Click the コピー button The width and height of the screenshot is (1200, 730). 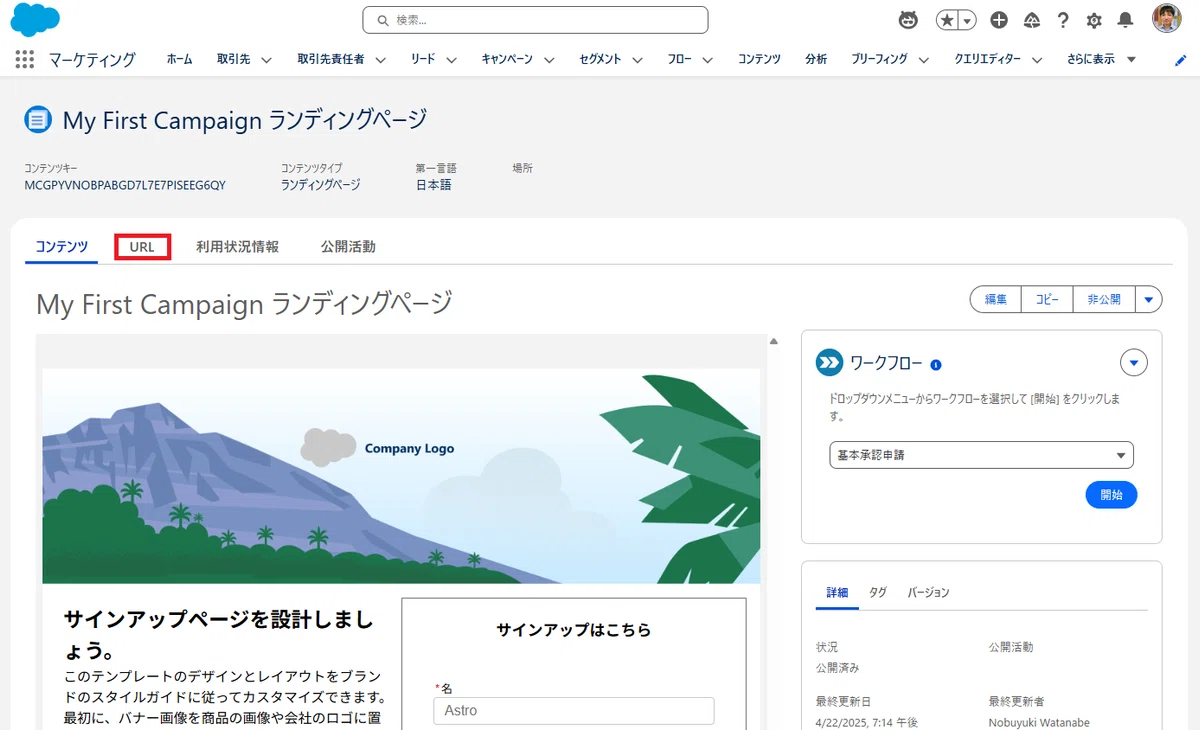[x=1047, y=299]
